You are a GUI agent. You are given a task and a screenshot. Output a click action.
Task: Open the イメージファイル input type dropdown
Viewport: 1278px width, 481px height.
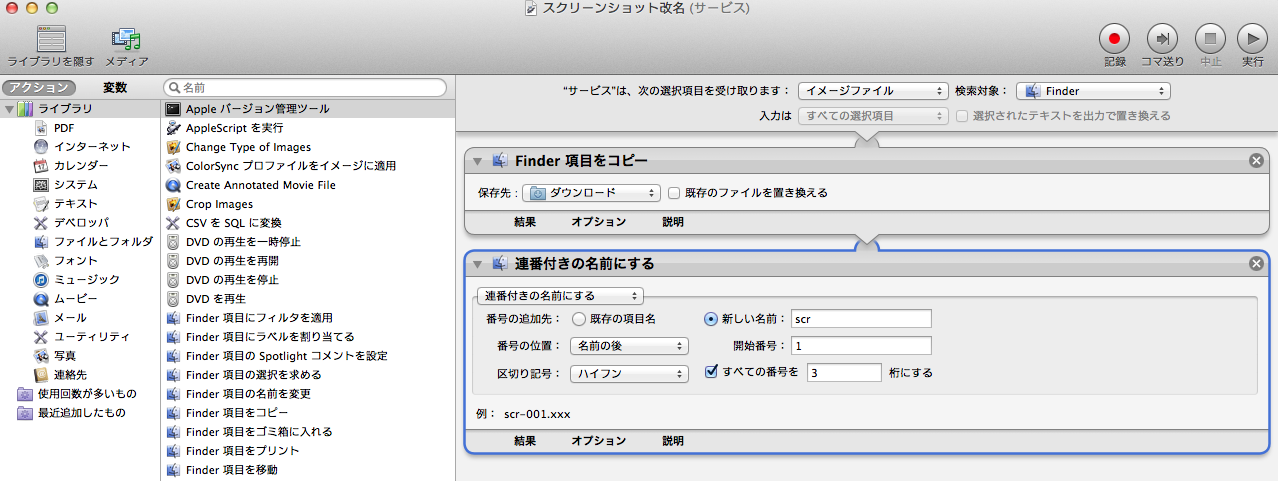[x=872, y=91]
